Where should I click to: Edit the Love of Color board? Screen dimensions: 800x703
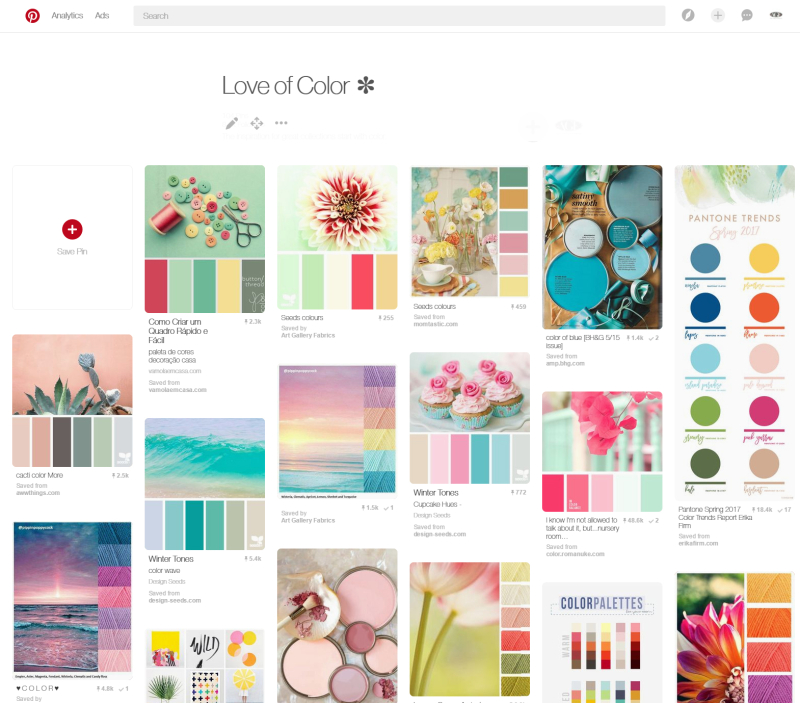pyautogui.click(x=230, y=123)
